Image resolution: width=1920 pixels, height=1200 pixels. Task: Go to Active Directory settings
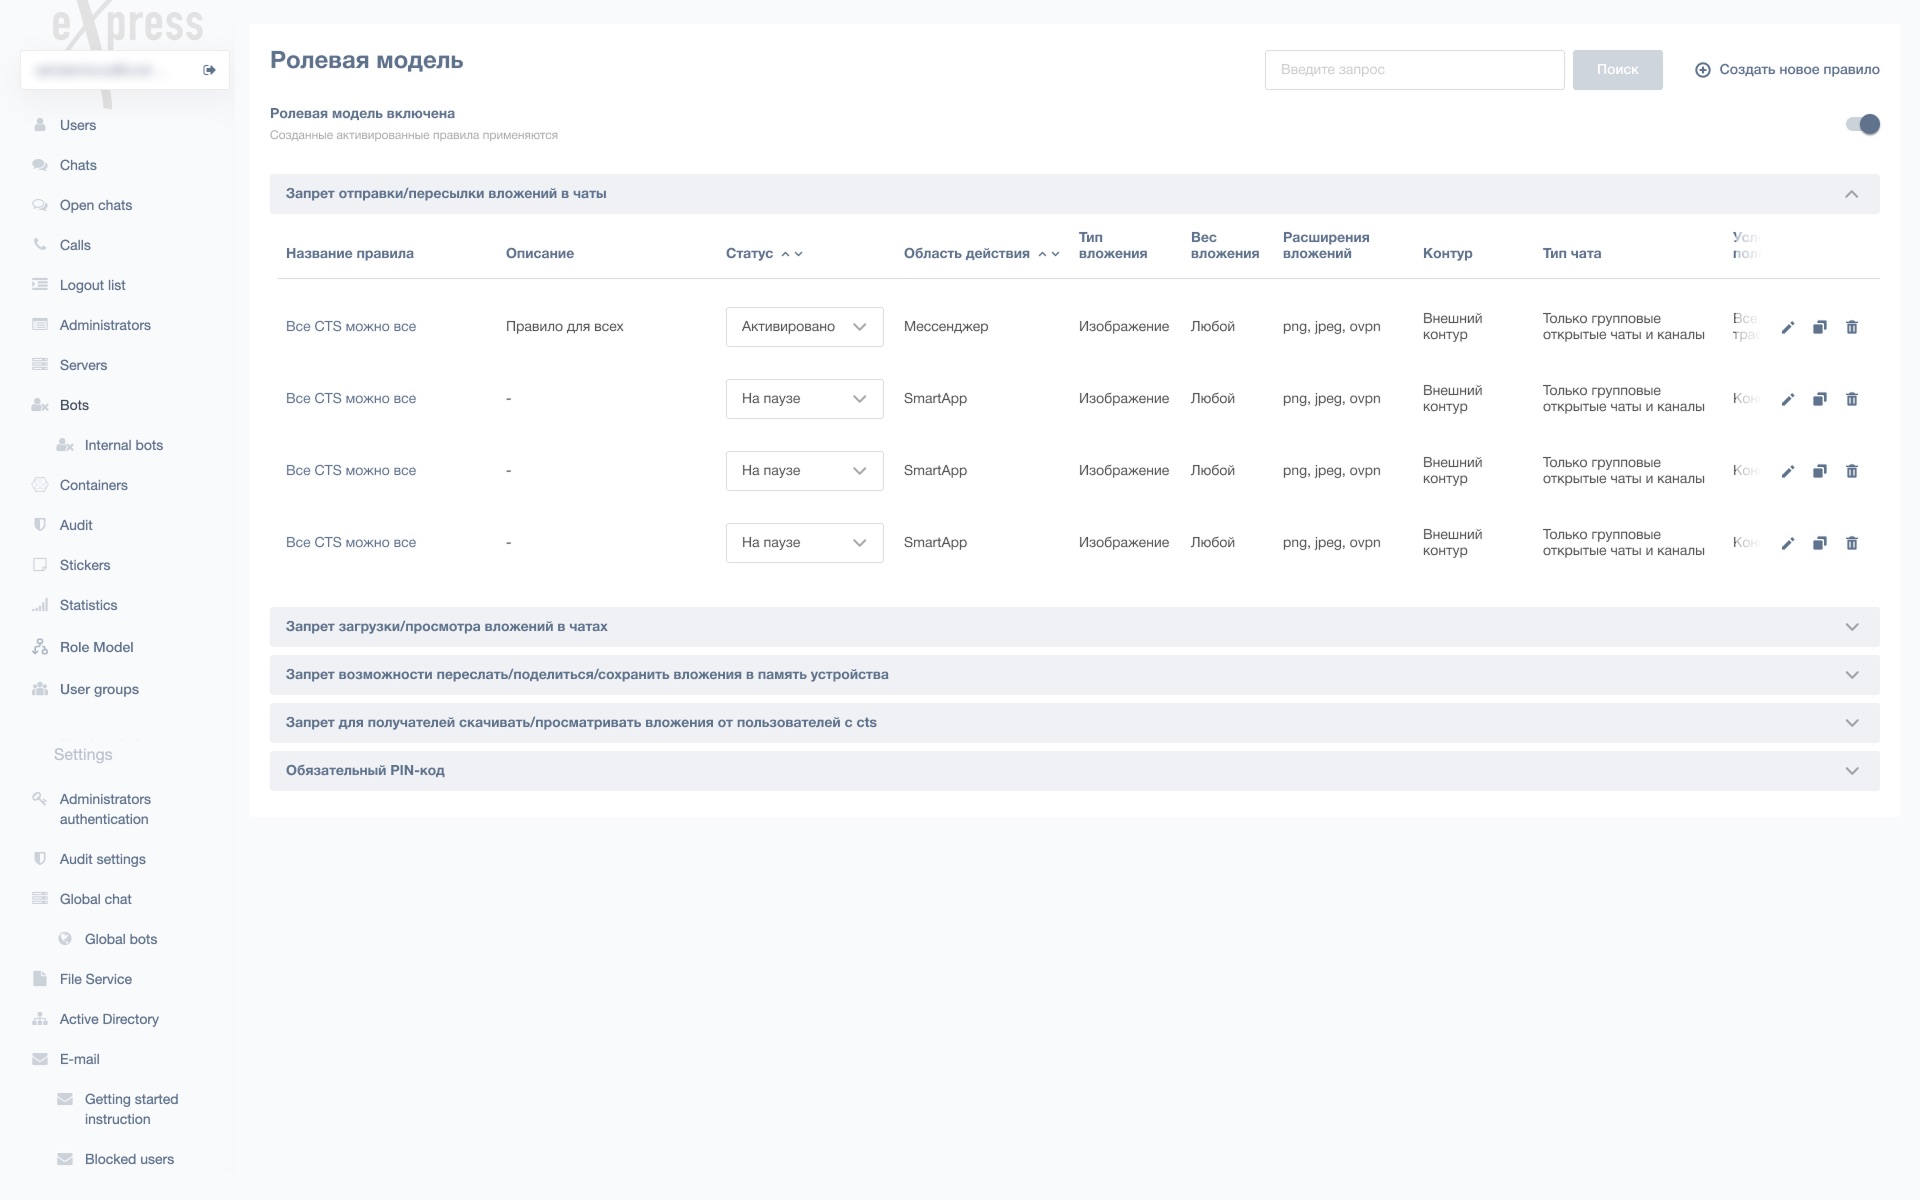[x=109, y=1019]
